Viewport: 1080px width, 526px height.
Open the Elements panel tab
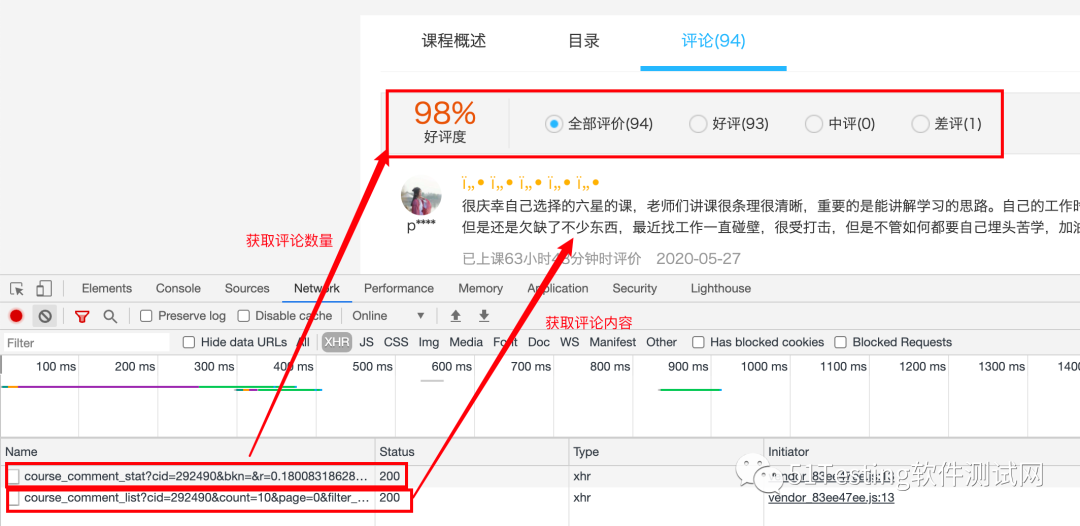[107, 288]
